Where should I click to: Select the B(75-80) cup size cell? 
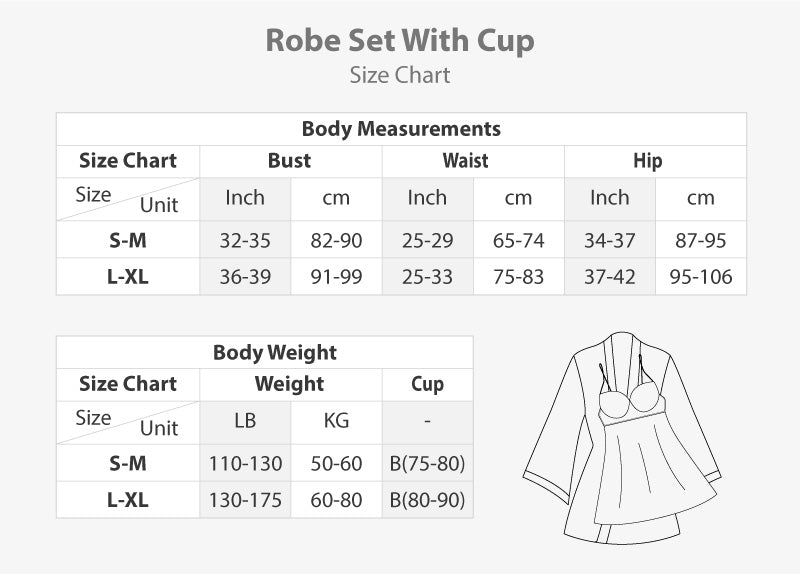pos(427,464)
